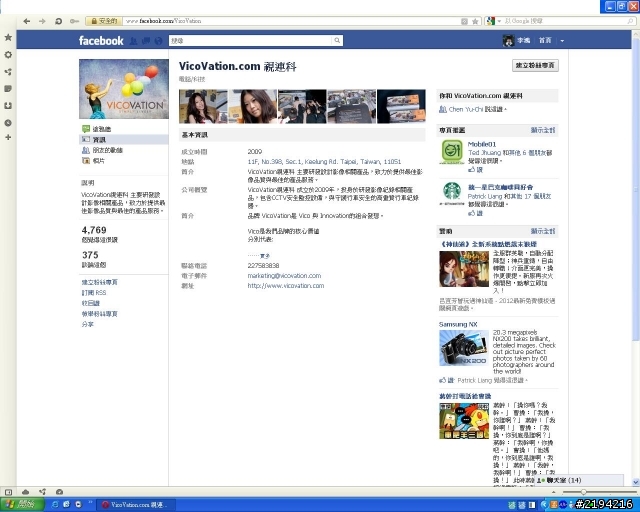Open the chat bar showing (14)
The image size is (640, 512).
(579, 481)
